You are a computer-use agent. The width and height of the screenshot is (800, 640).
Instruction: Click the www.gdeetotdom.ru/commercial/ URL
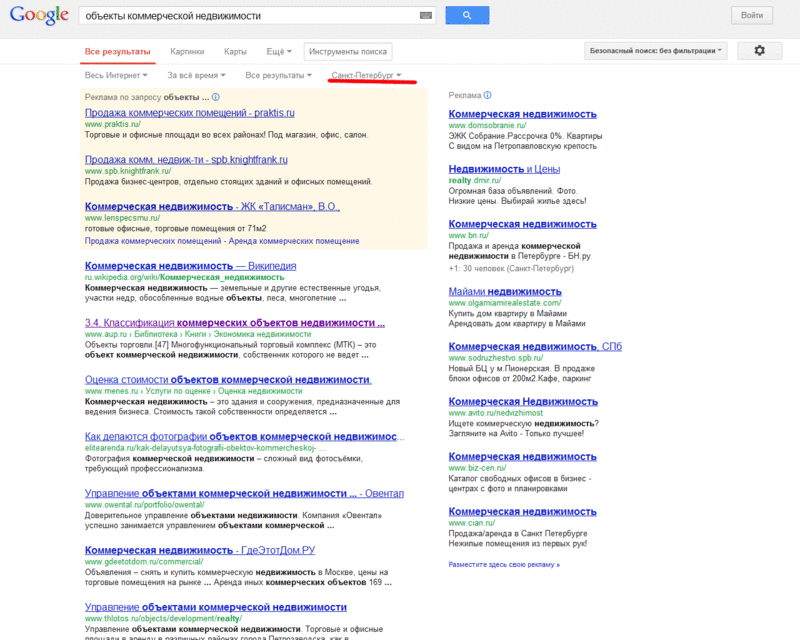pos(144,561)
